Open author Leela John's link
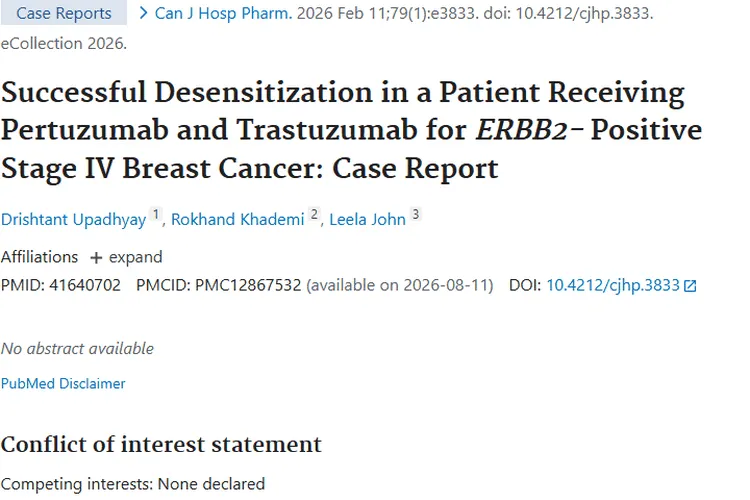The width and height of the screenshot is (750, 500). point(367,220)
